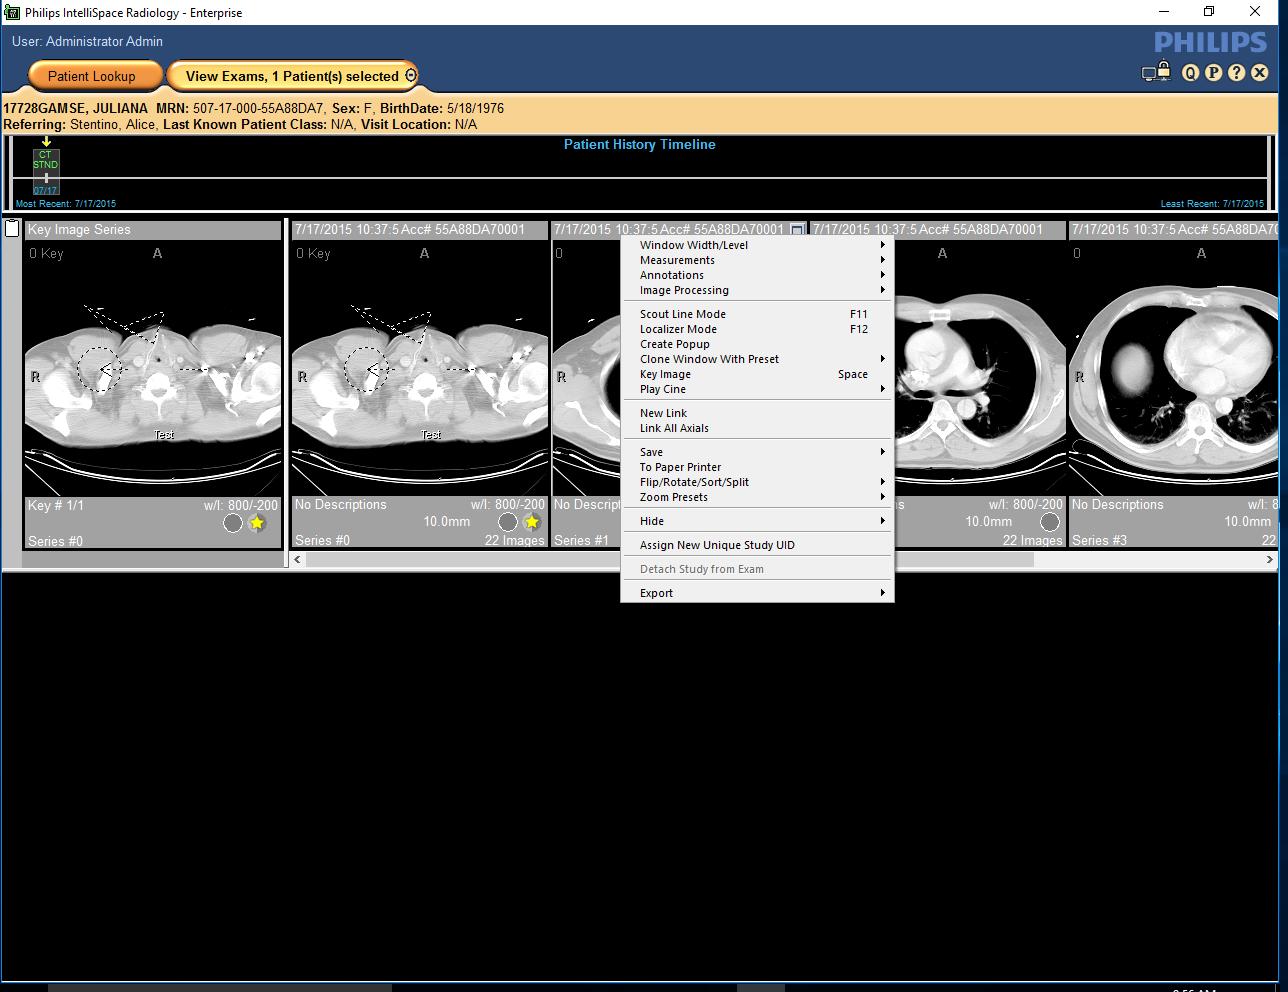The image size is (1288, 992).
Task: Click the network workstation lock status icon
Action: [x=1156, y=72]
